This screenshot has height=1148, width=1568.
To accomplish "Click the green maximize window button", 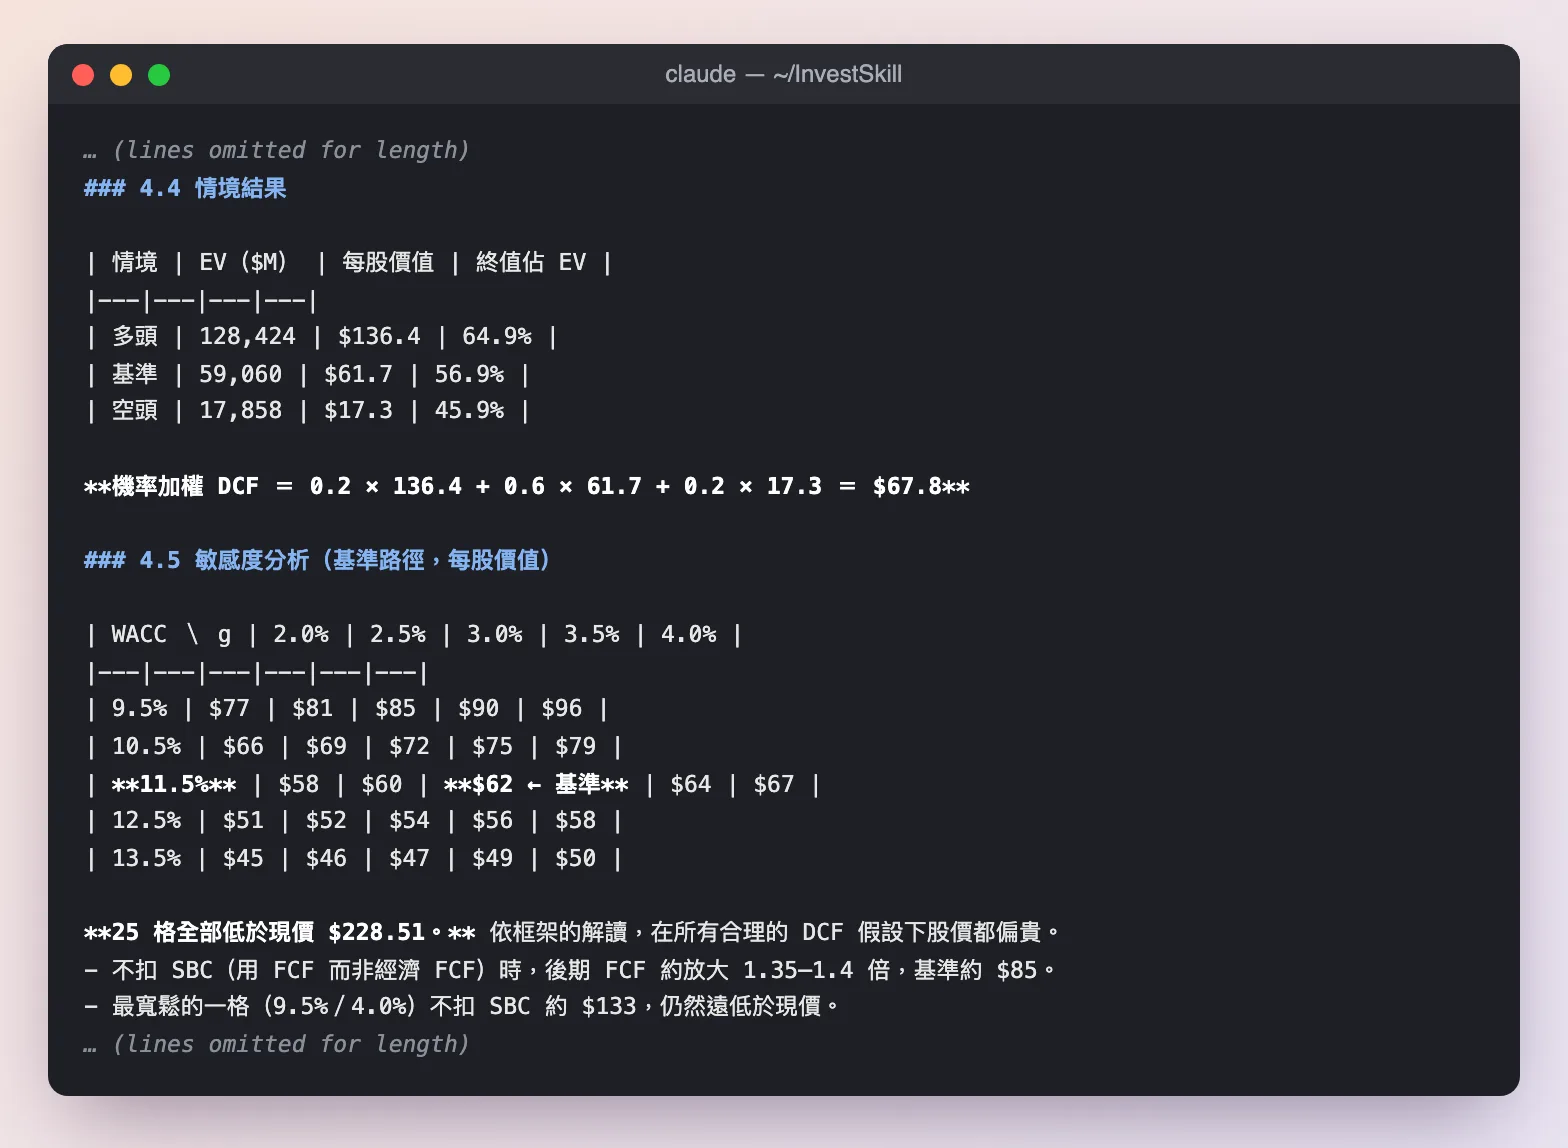I will click(159, 75).
